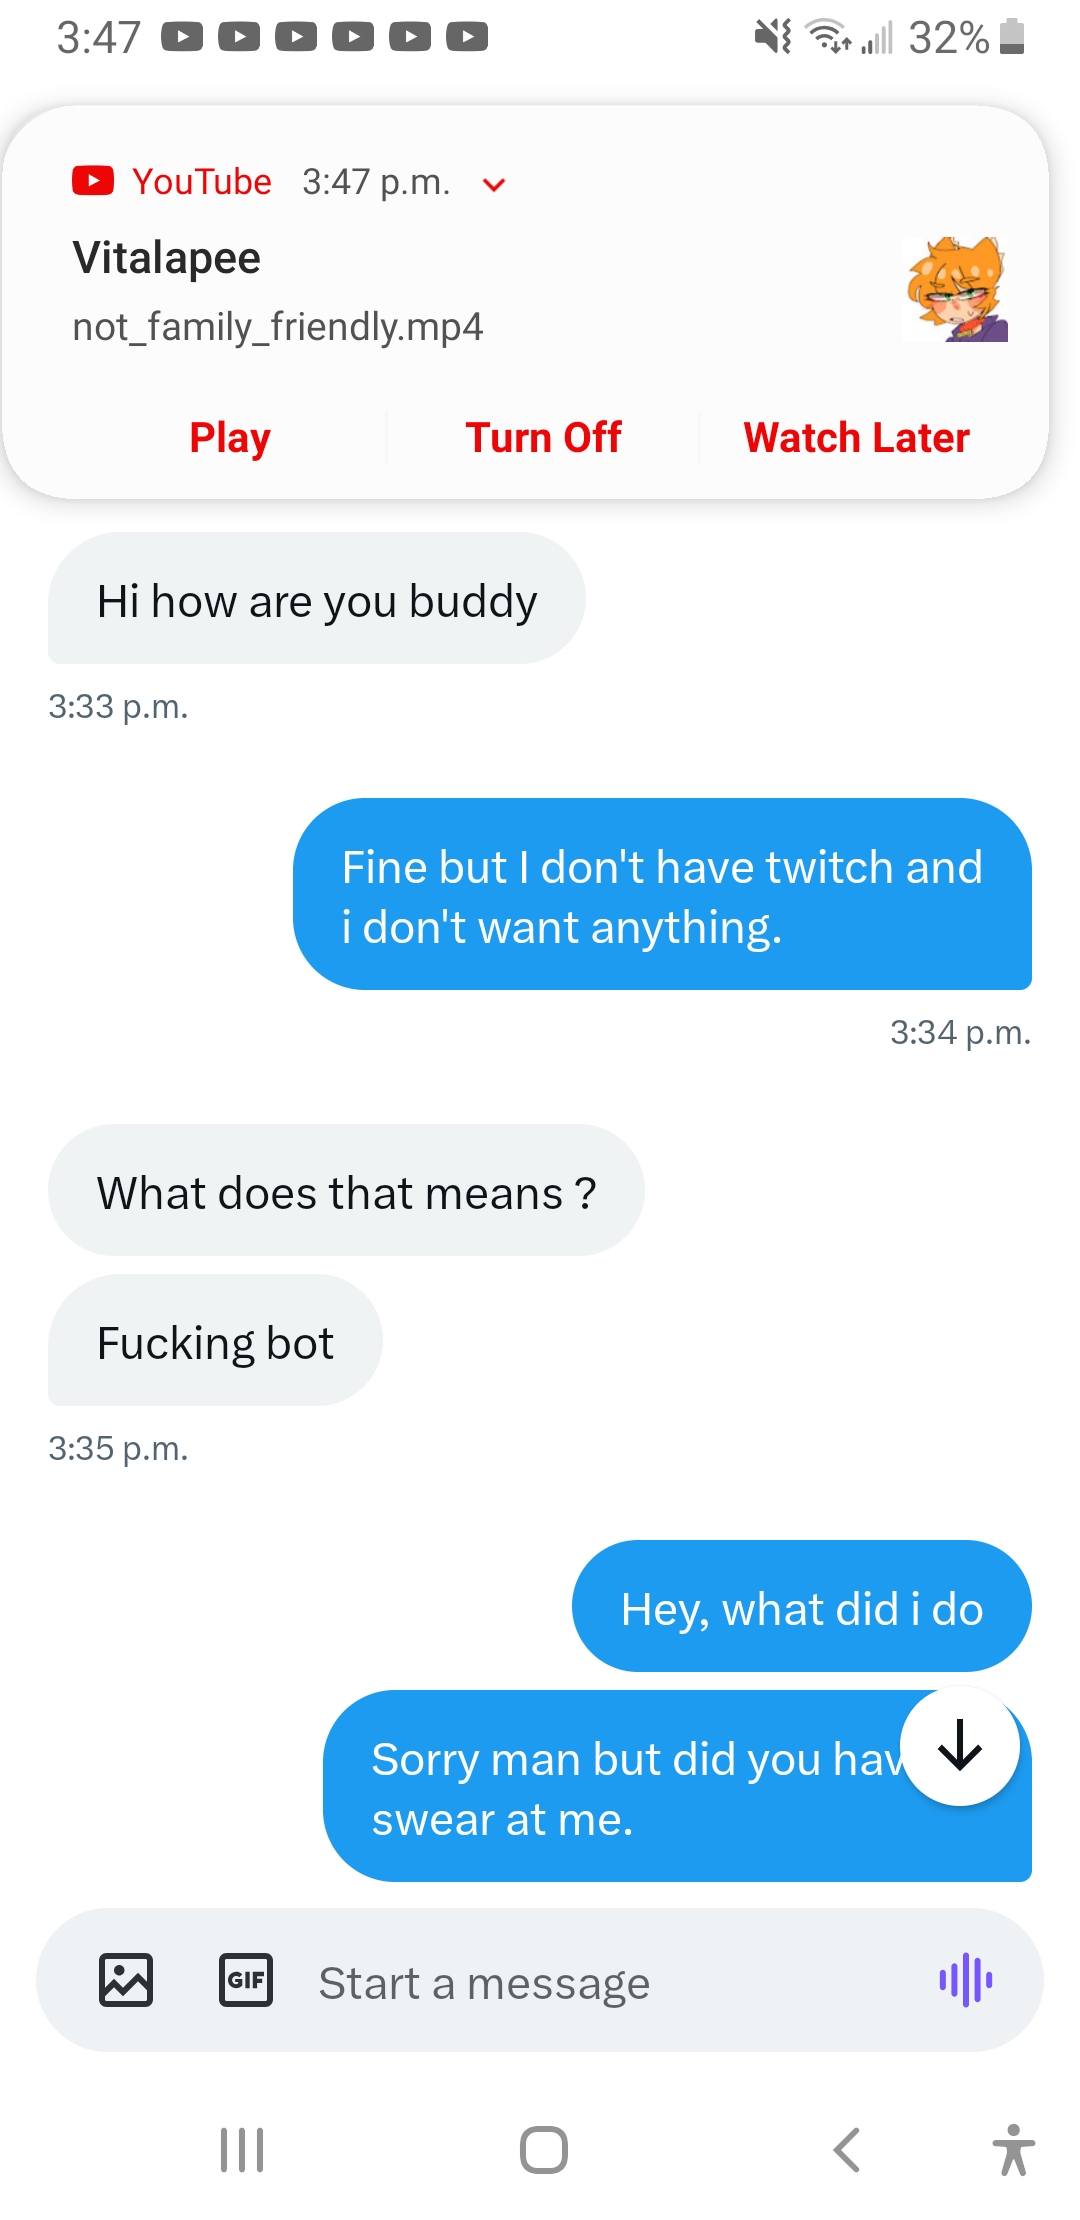This screenshot has width=1080, height=2220.
Task: Tap the 3:47 p.m. notification timestamp
Action: pos(377,181)
